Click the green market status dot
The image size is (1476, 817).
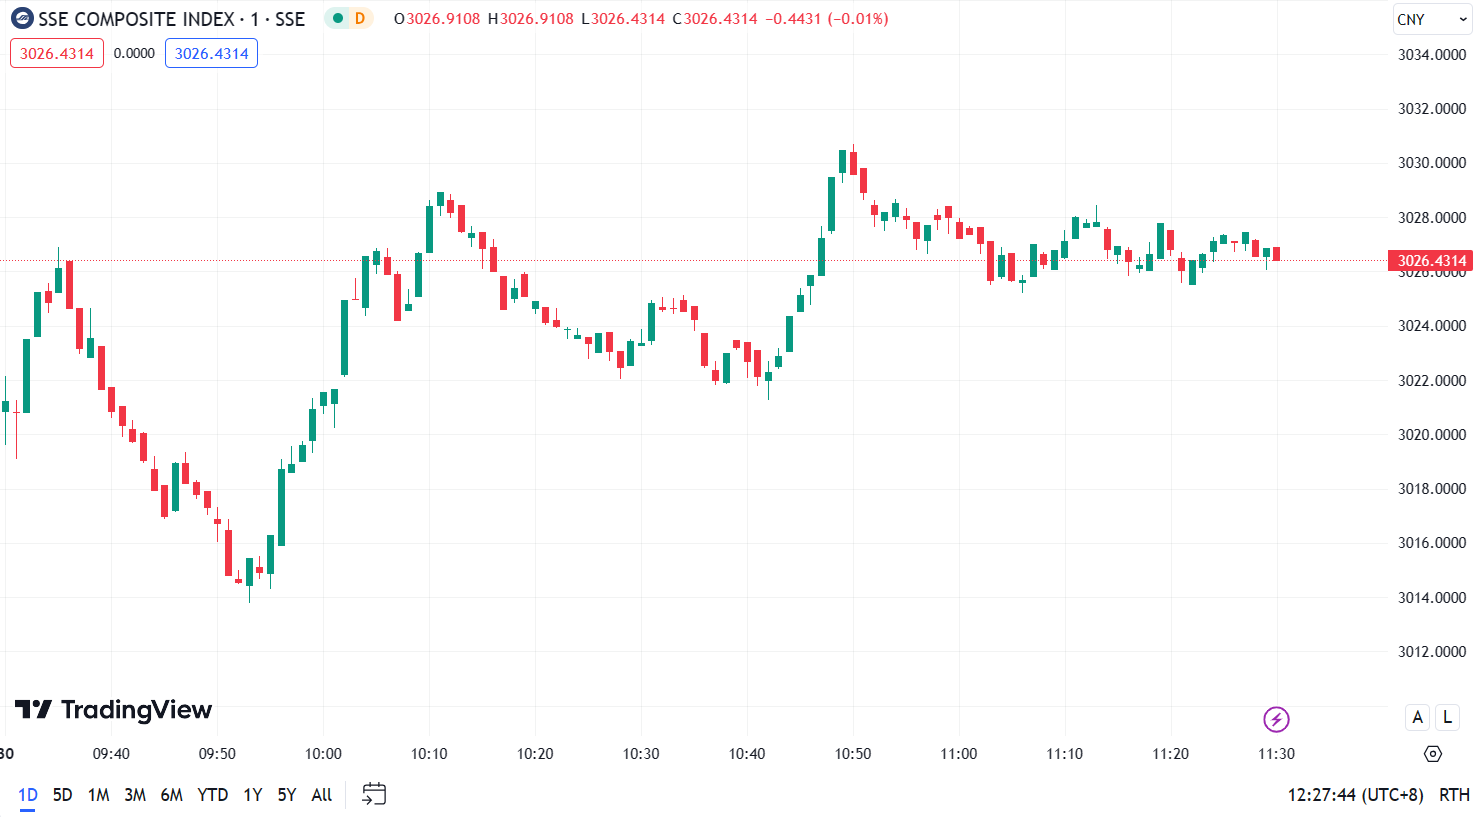[x=338, y=19]
